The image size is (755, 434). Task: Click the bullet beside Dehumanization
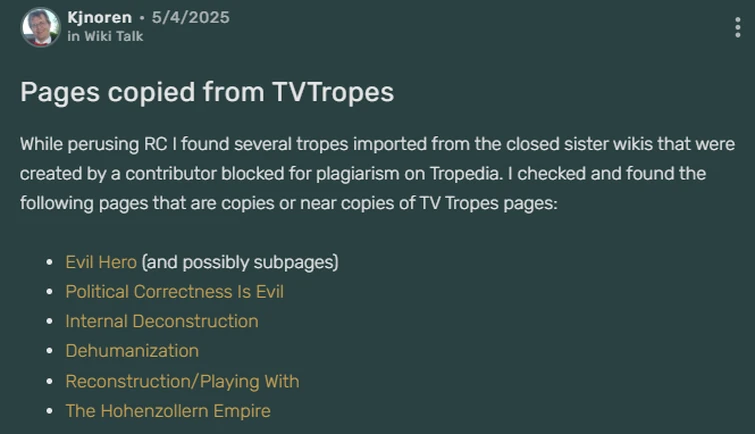point(50,352)
